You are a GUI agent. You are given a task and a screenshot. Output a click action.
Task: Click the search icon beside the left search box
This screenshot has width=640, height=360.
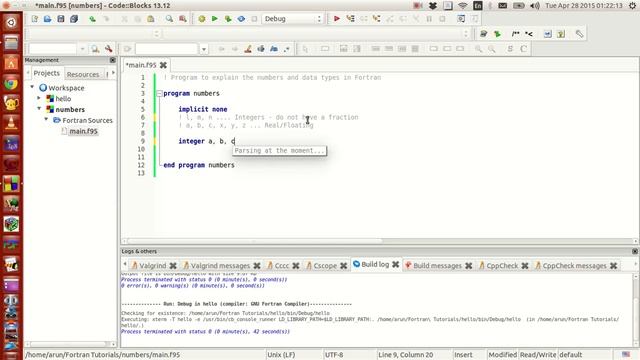click(x=95, y=49)
